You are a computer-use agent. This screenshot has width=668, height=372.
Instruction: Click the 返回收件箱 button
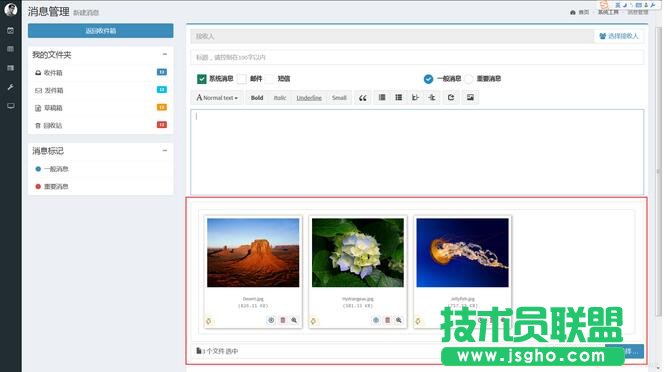[x=101, y=31]
